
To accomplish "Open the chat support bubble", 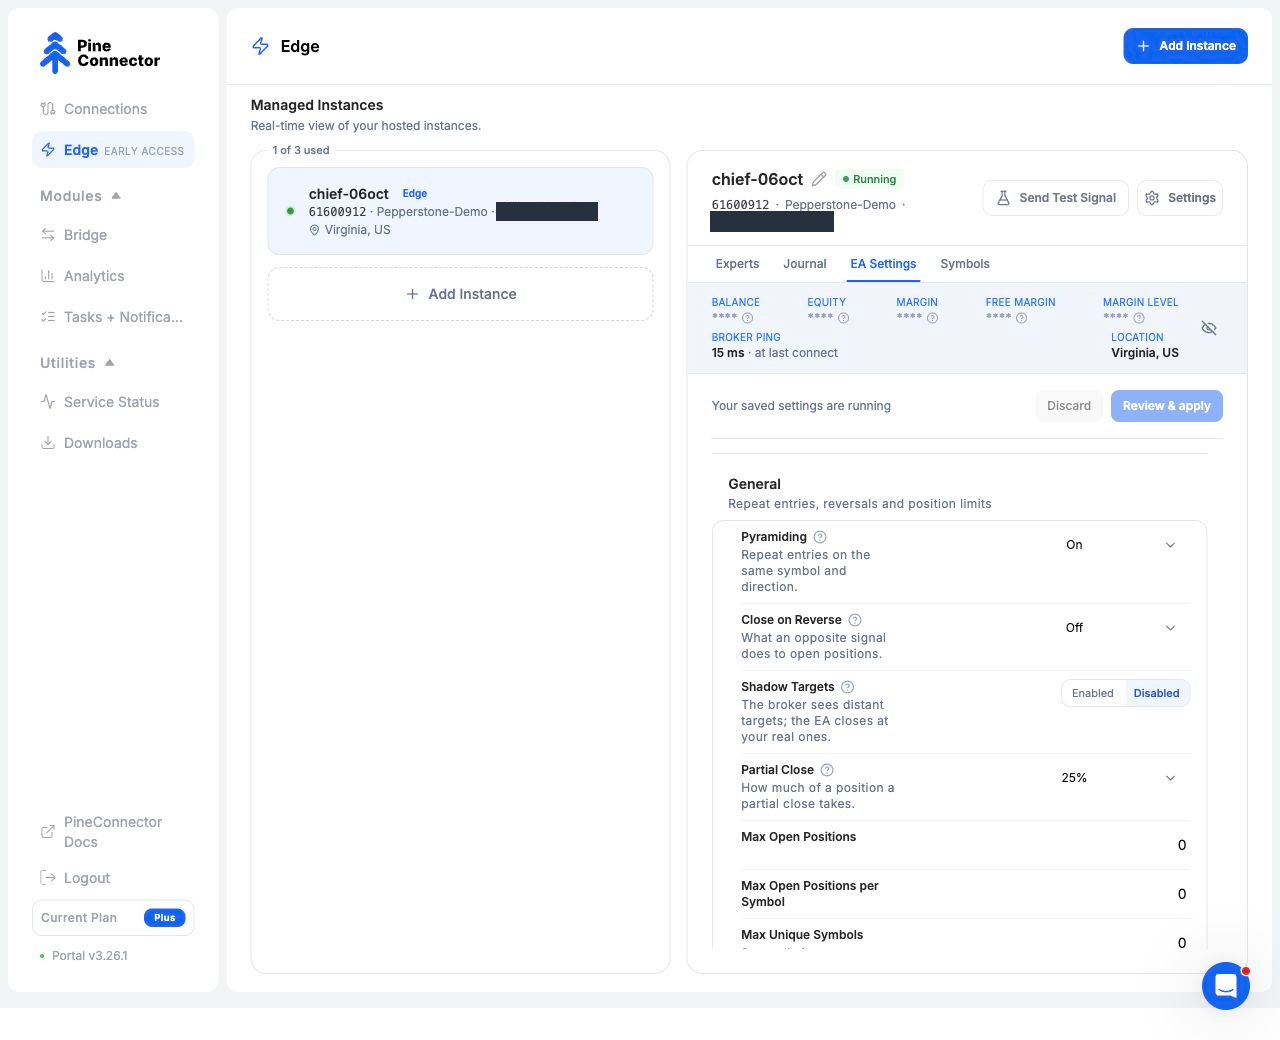I will (x=1226, y=986).
